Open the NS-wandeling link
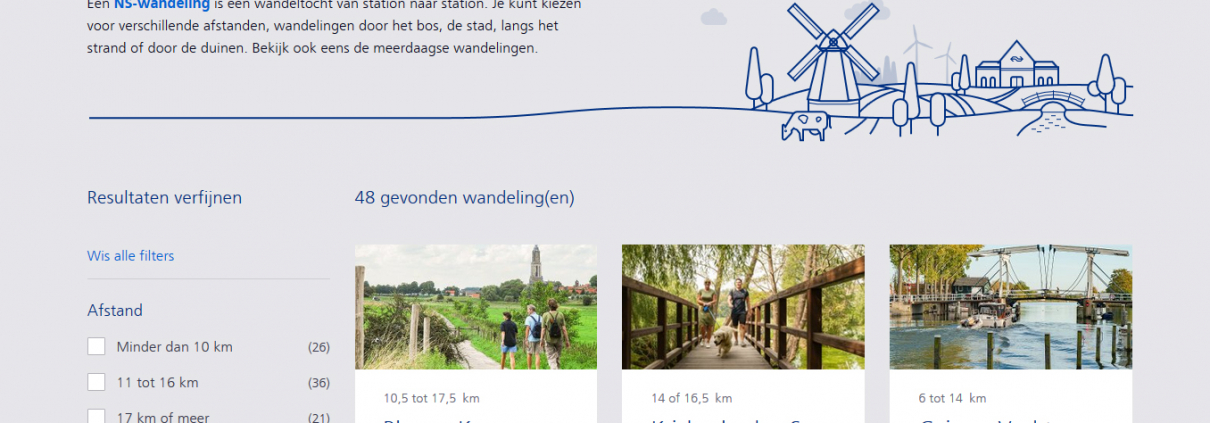Screen dimensions: 1210x423 coord(161,5)
